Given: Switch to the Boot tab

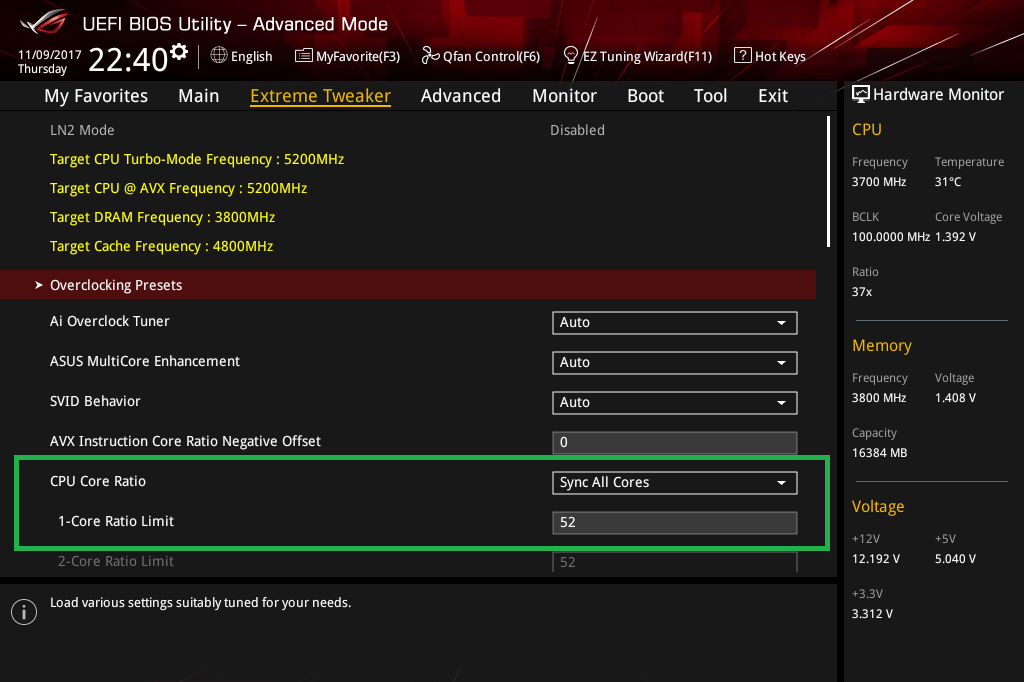Looking at the screenshot, I should tap(645, 96).
